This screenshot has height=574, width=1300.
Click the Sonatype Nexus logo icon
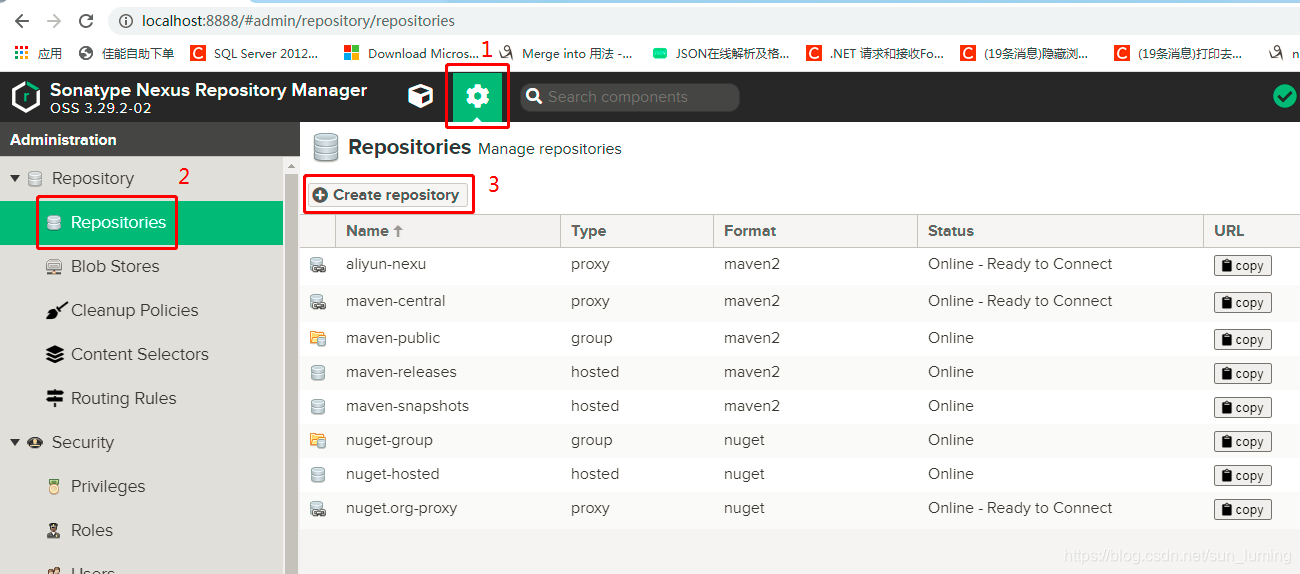click(25, 97)
